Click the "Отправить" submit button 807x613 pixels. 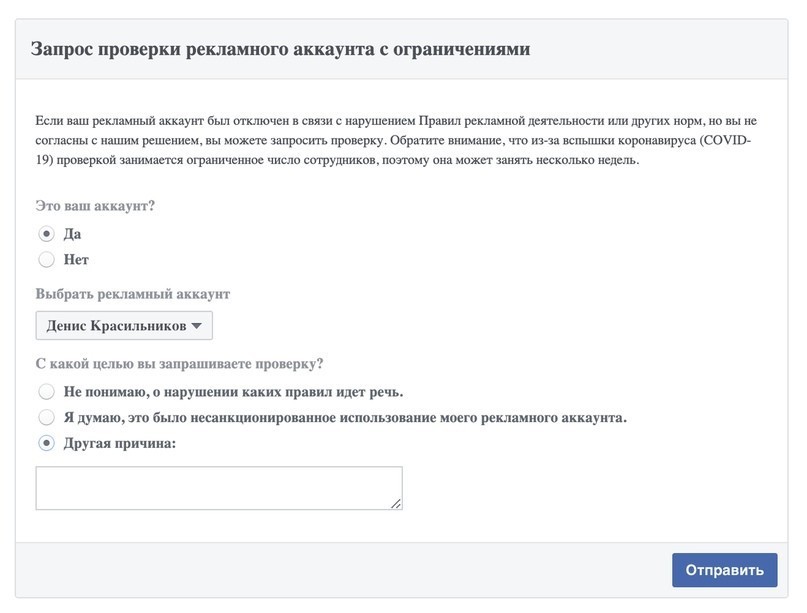coord(724,570)
